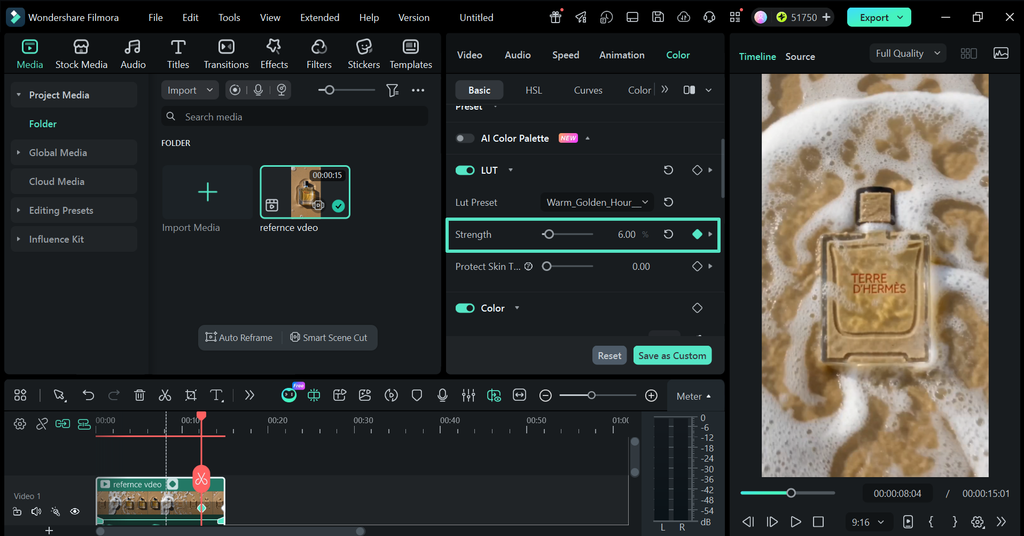Expand the Project Media tree
This screenshot has width=1024, height=536.
point(19,95)
